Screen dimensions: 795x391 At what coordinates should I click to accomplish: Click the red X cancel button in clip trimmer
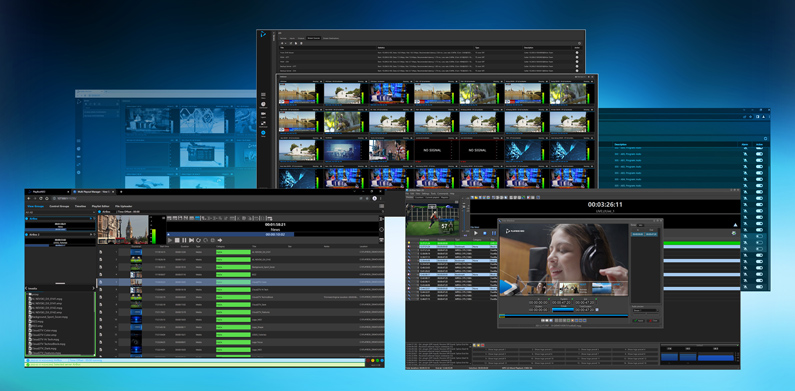coord(653,321)
